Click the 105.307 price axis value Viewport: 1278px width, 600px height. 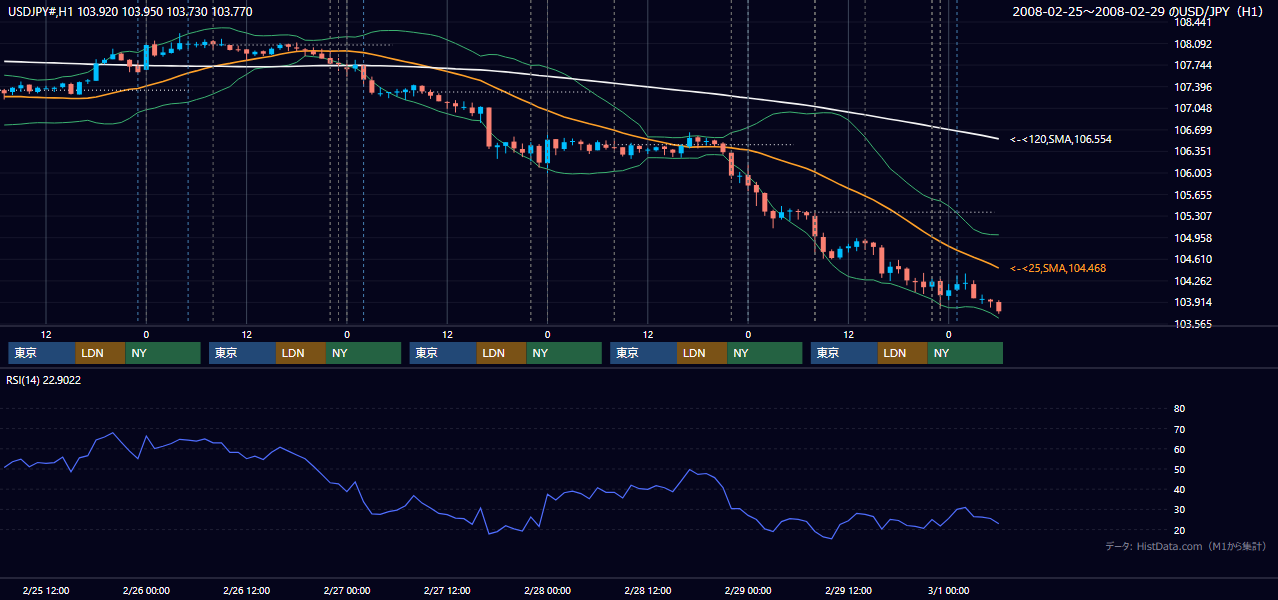pos(1194,216)
